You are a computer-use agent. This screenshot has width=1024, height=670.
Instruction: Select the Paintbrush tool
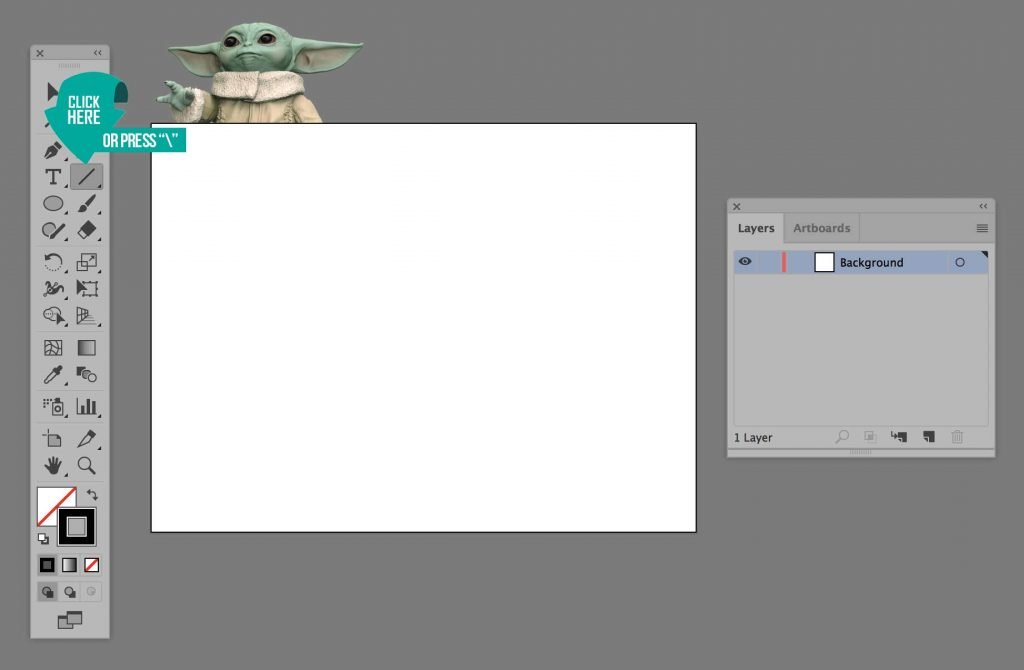tap(86, 204)
